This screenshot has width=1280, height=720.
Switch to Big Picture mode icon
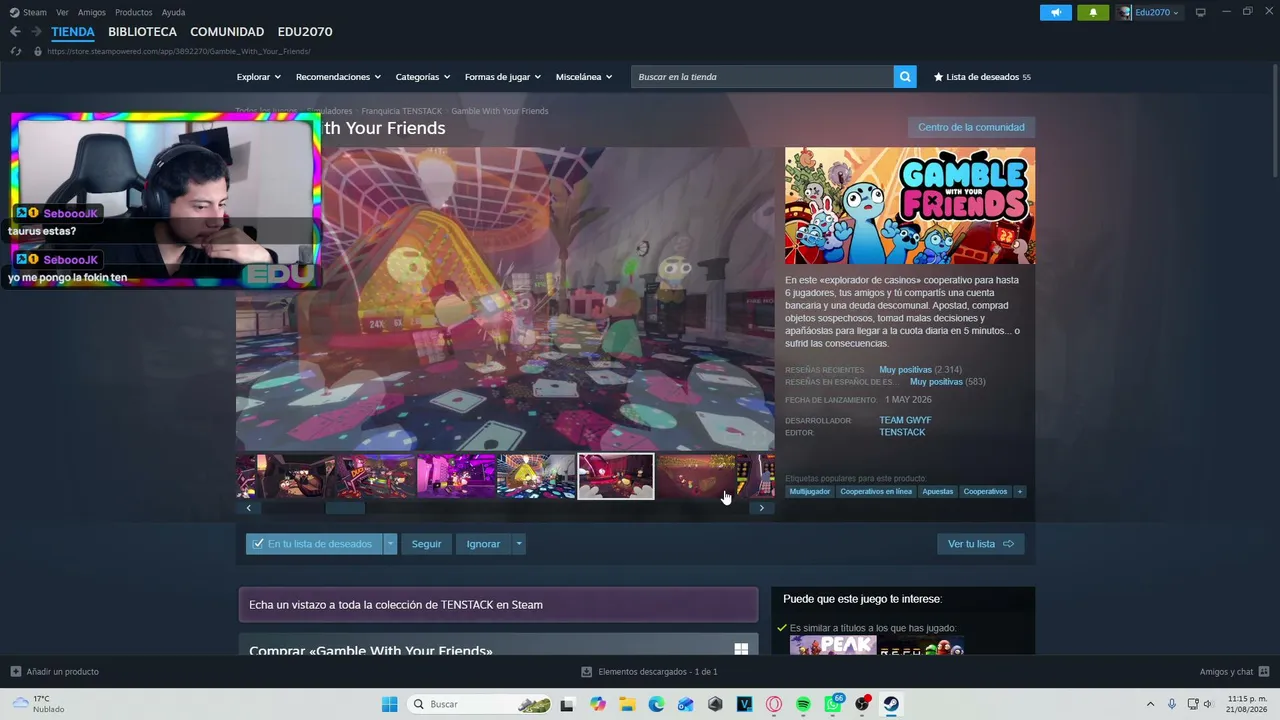[1201, 12]
